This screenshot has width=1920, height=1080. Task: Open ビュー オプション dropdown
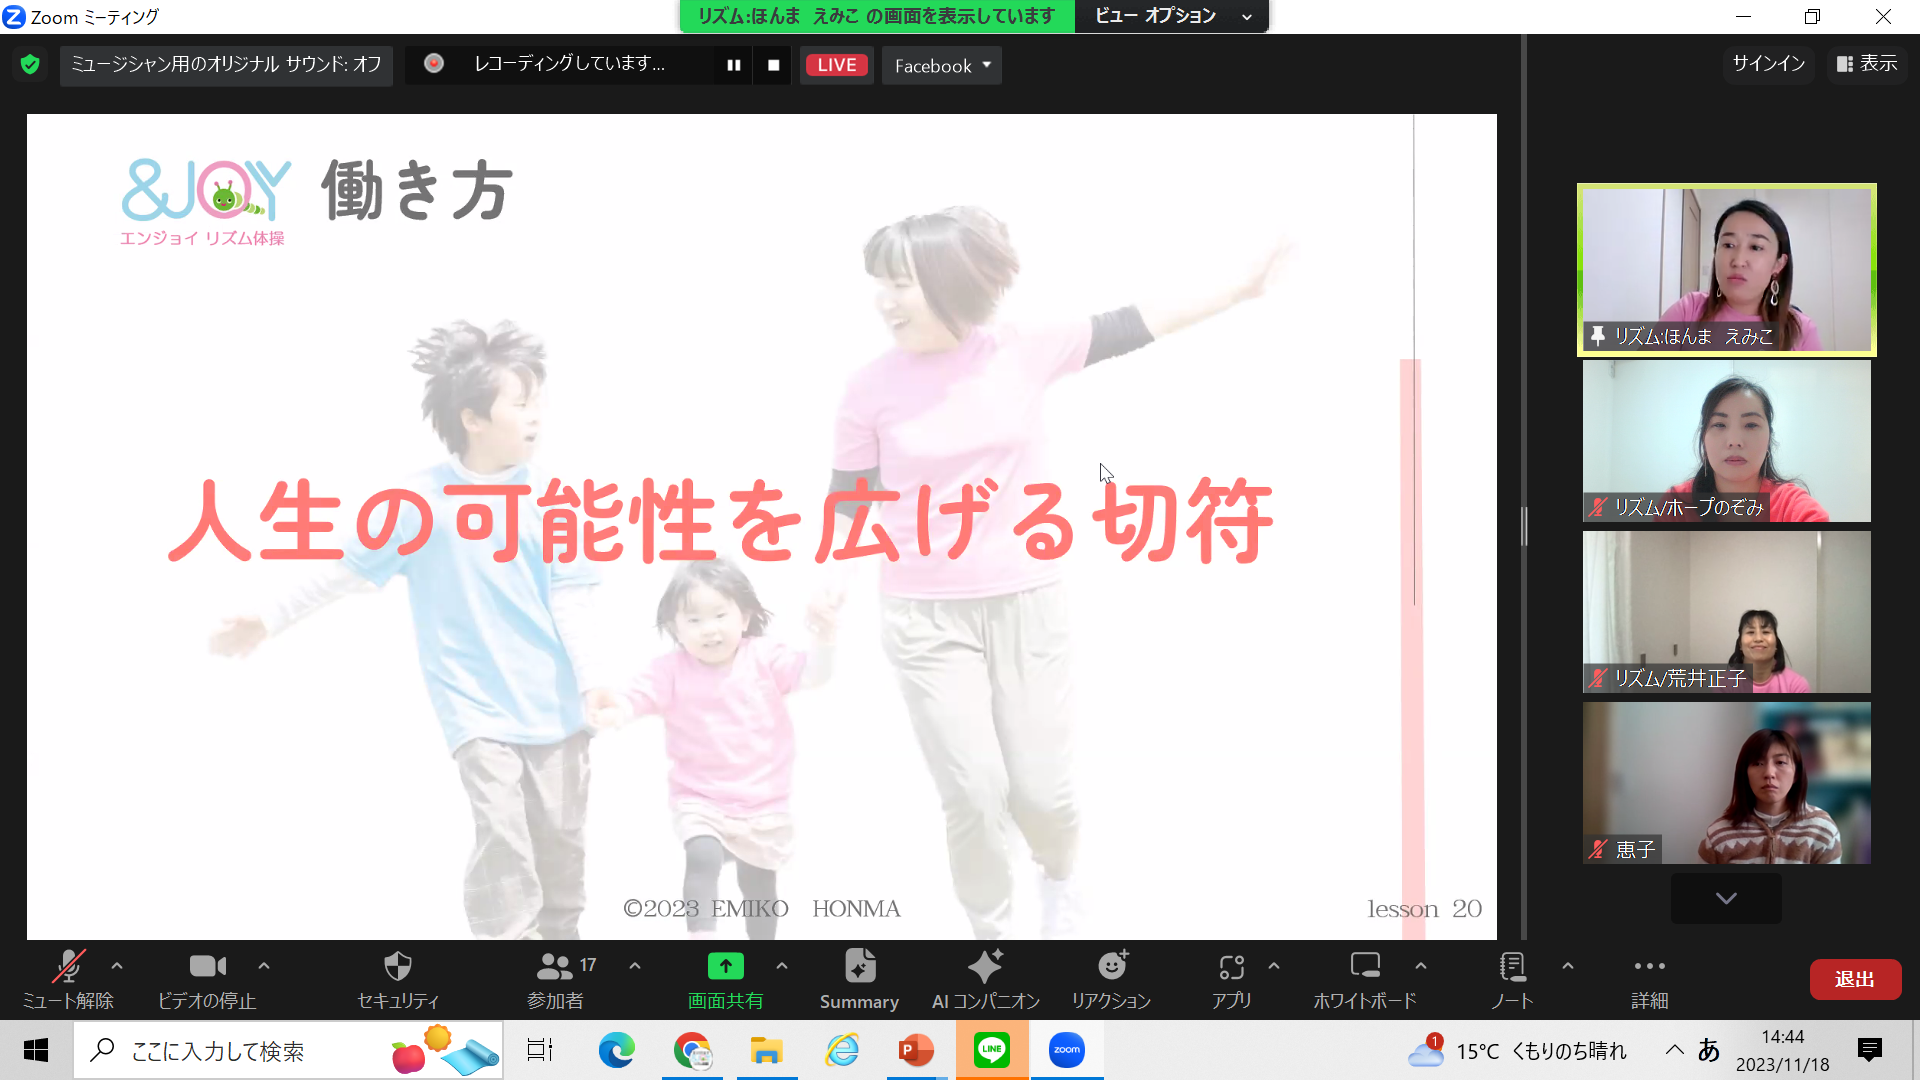pos(1172,16)
